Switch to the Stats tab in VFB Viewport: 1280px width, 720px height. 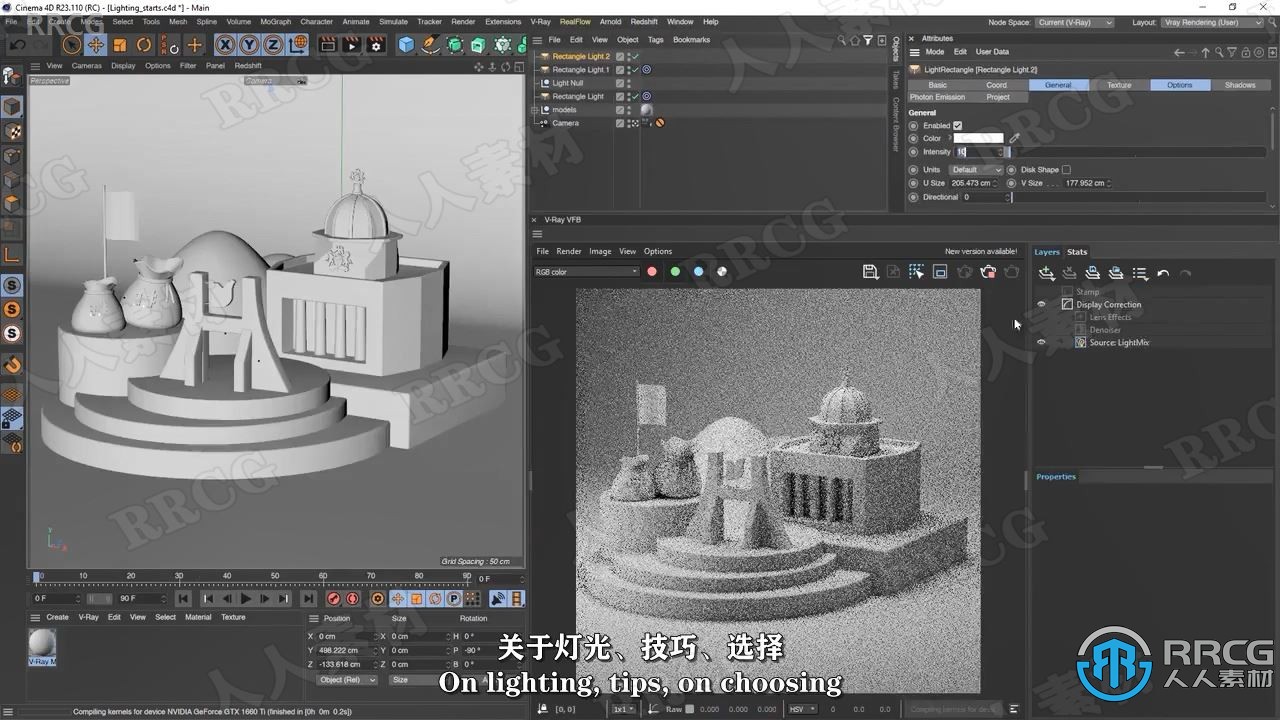click(1077, 252)
